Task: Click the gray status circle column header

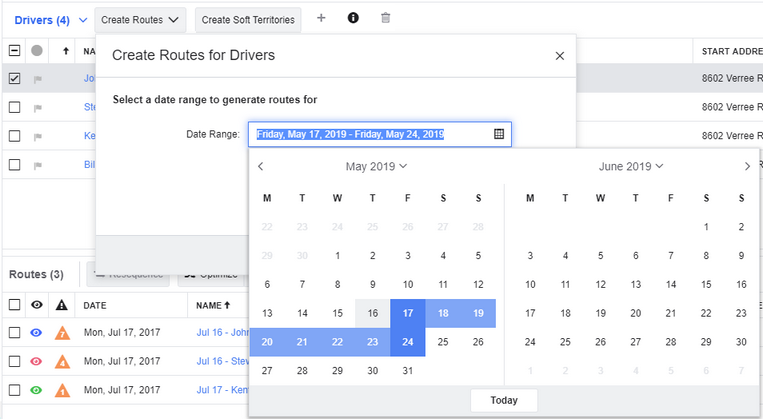Action: click(36, 50)
